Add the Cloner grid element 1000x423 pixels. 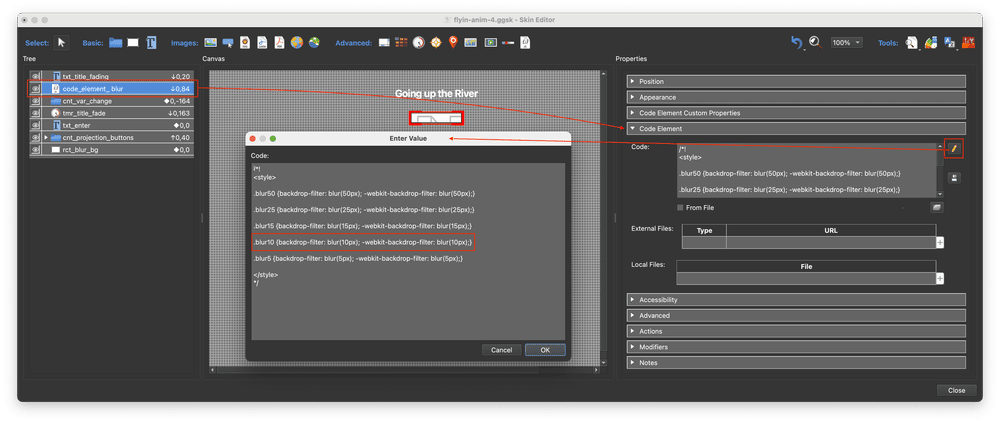(x=401, y=43)
